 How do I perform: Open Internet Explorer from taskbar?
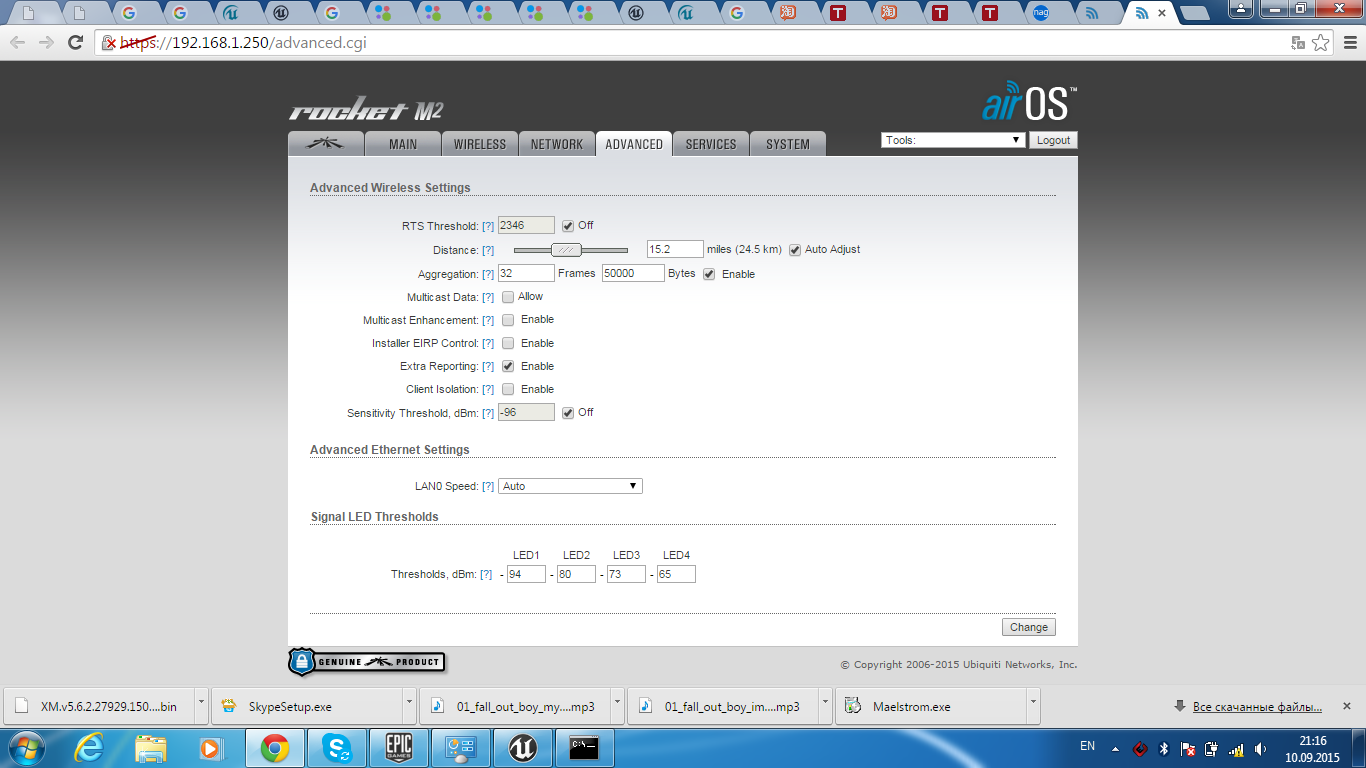[89, 748]
